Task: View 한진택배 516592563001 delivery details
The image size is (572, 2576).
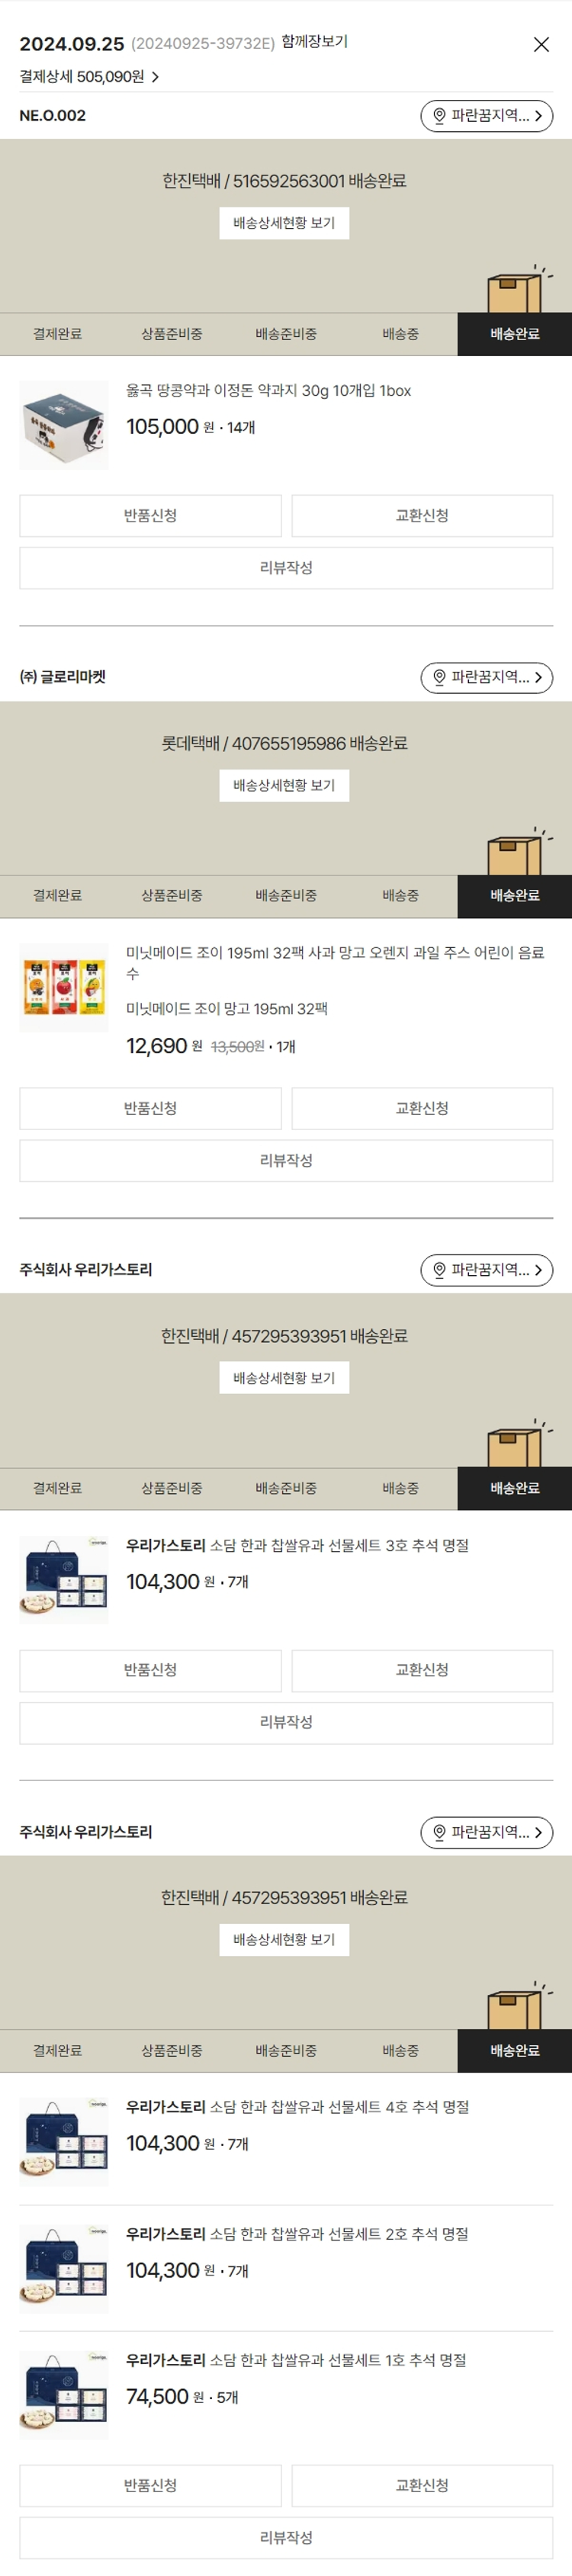Action: coord(284,223)
